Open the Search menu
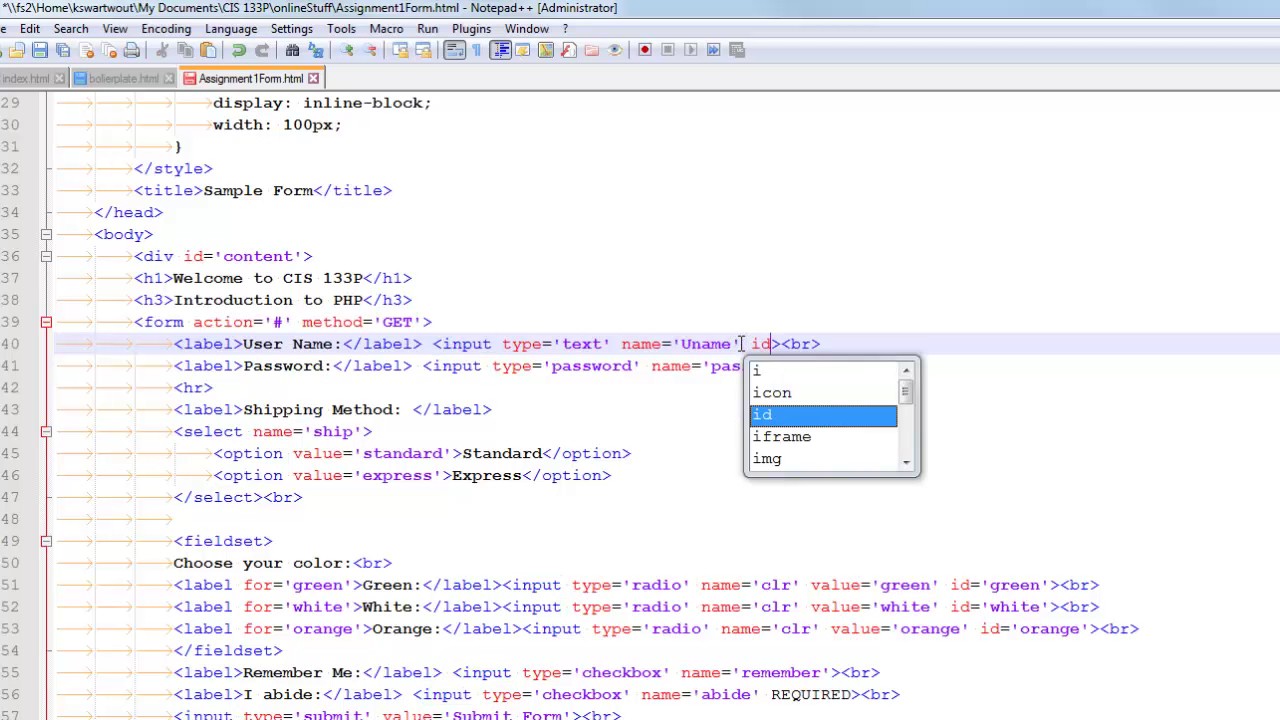Viewport: 1280px width, 720px height. (71, 29)
